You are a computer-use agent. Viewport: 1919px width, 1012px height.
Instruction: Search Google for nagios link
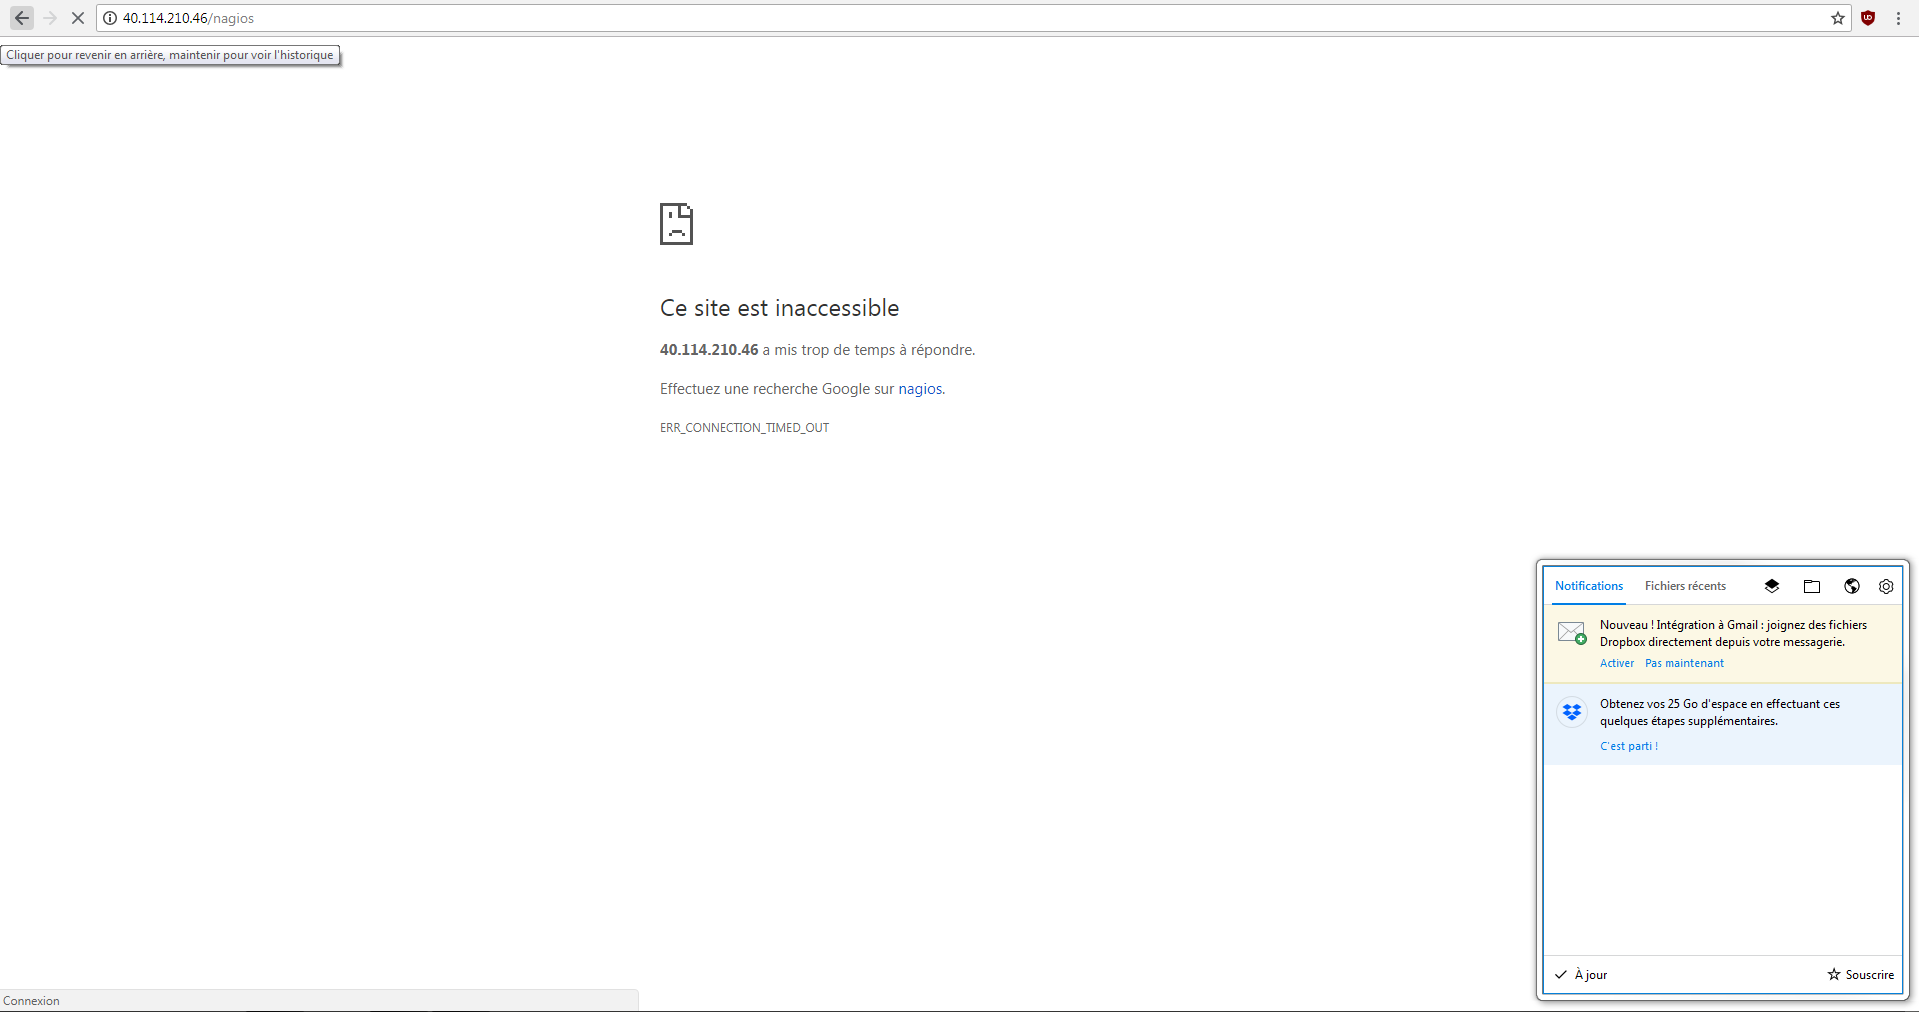[920, 389]
